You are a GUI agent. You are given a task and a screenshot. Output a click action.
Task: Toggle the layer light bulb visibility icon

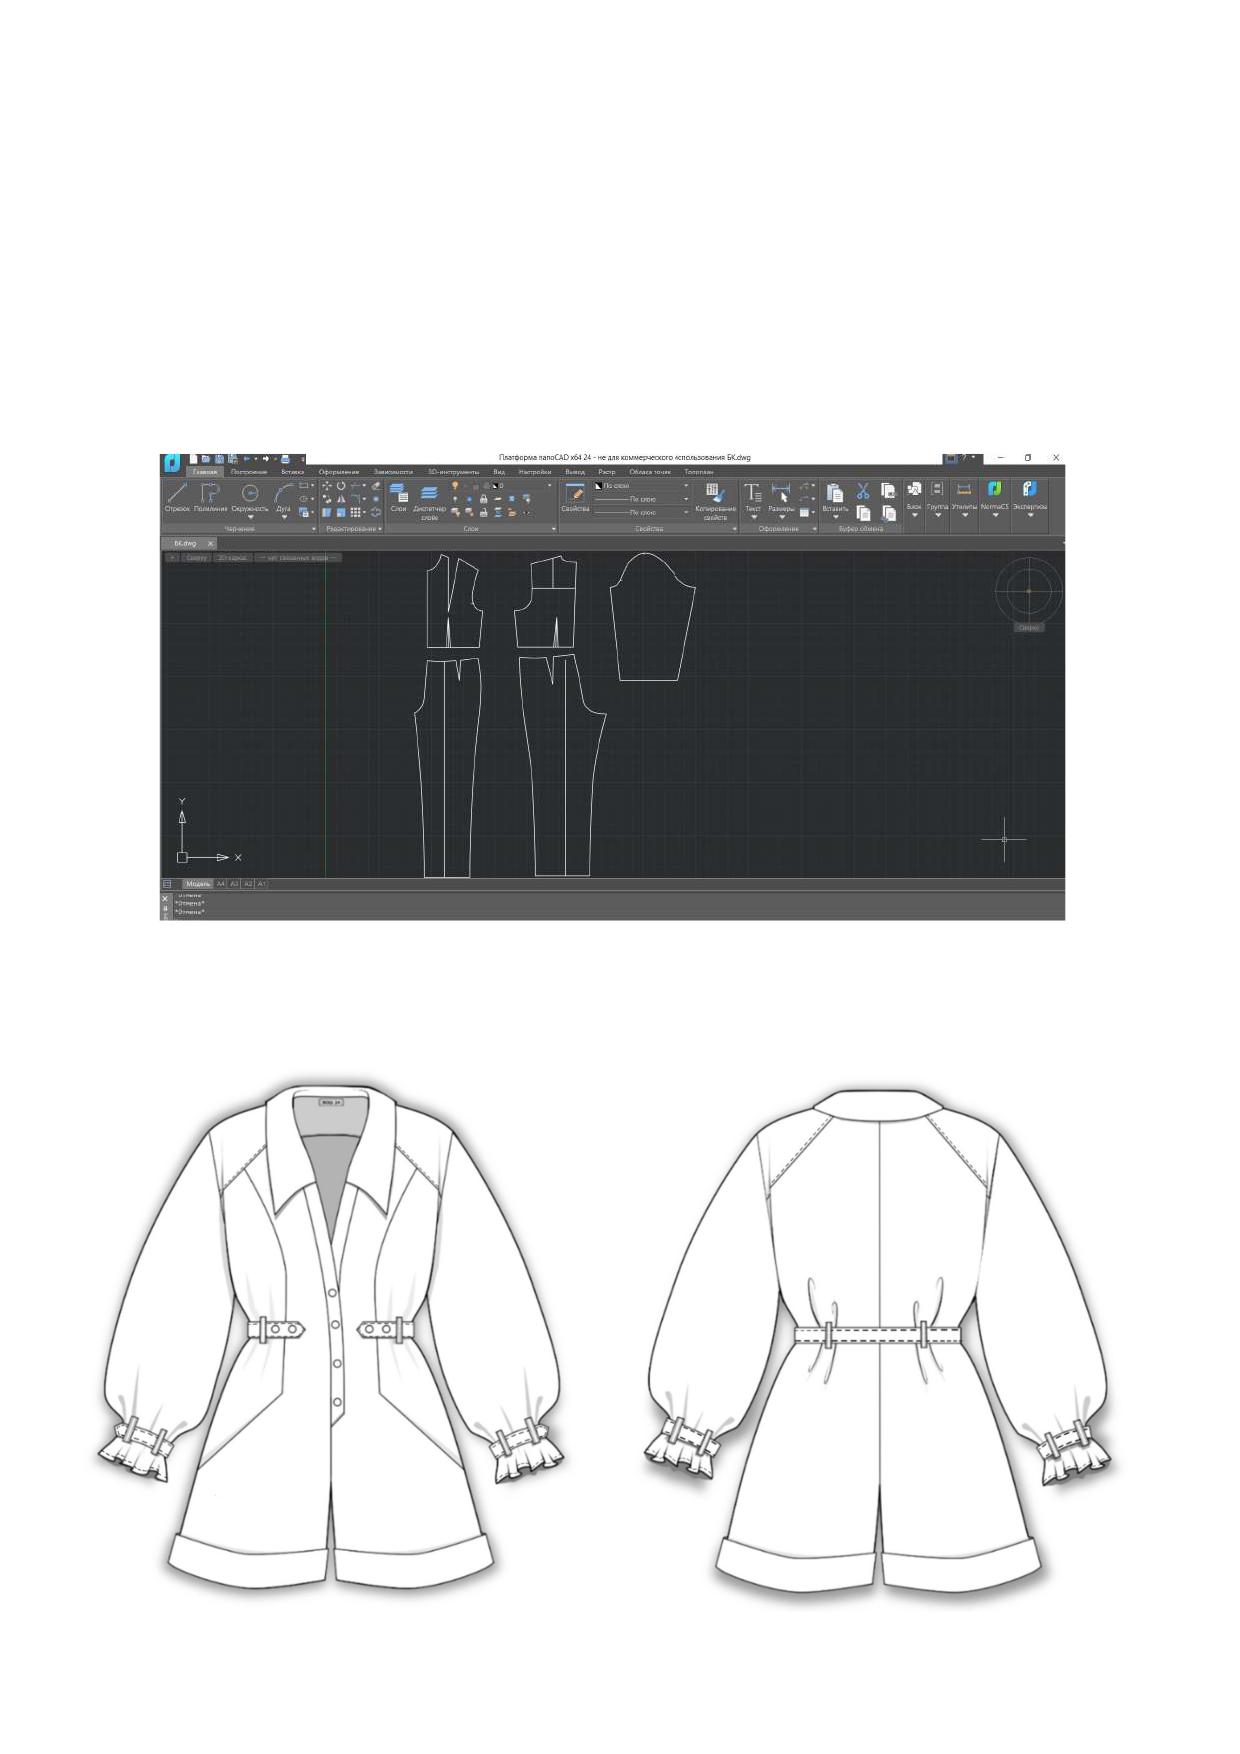click(x=455, y=486)
